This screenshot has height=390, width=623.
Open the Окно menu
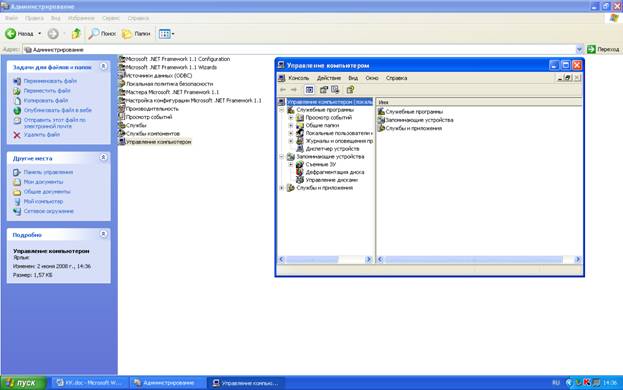[371, 78]
